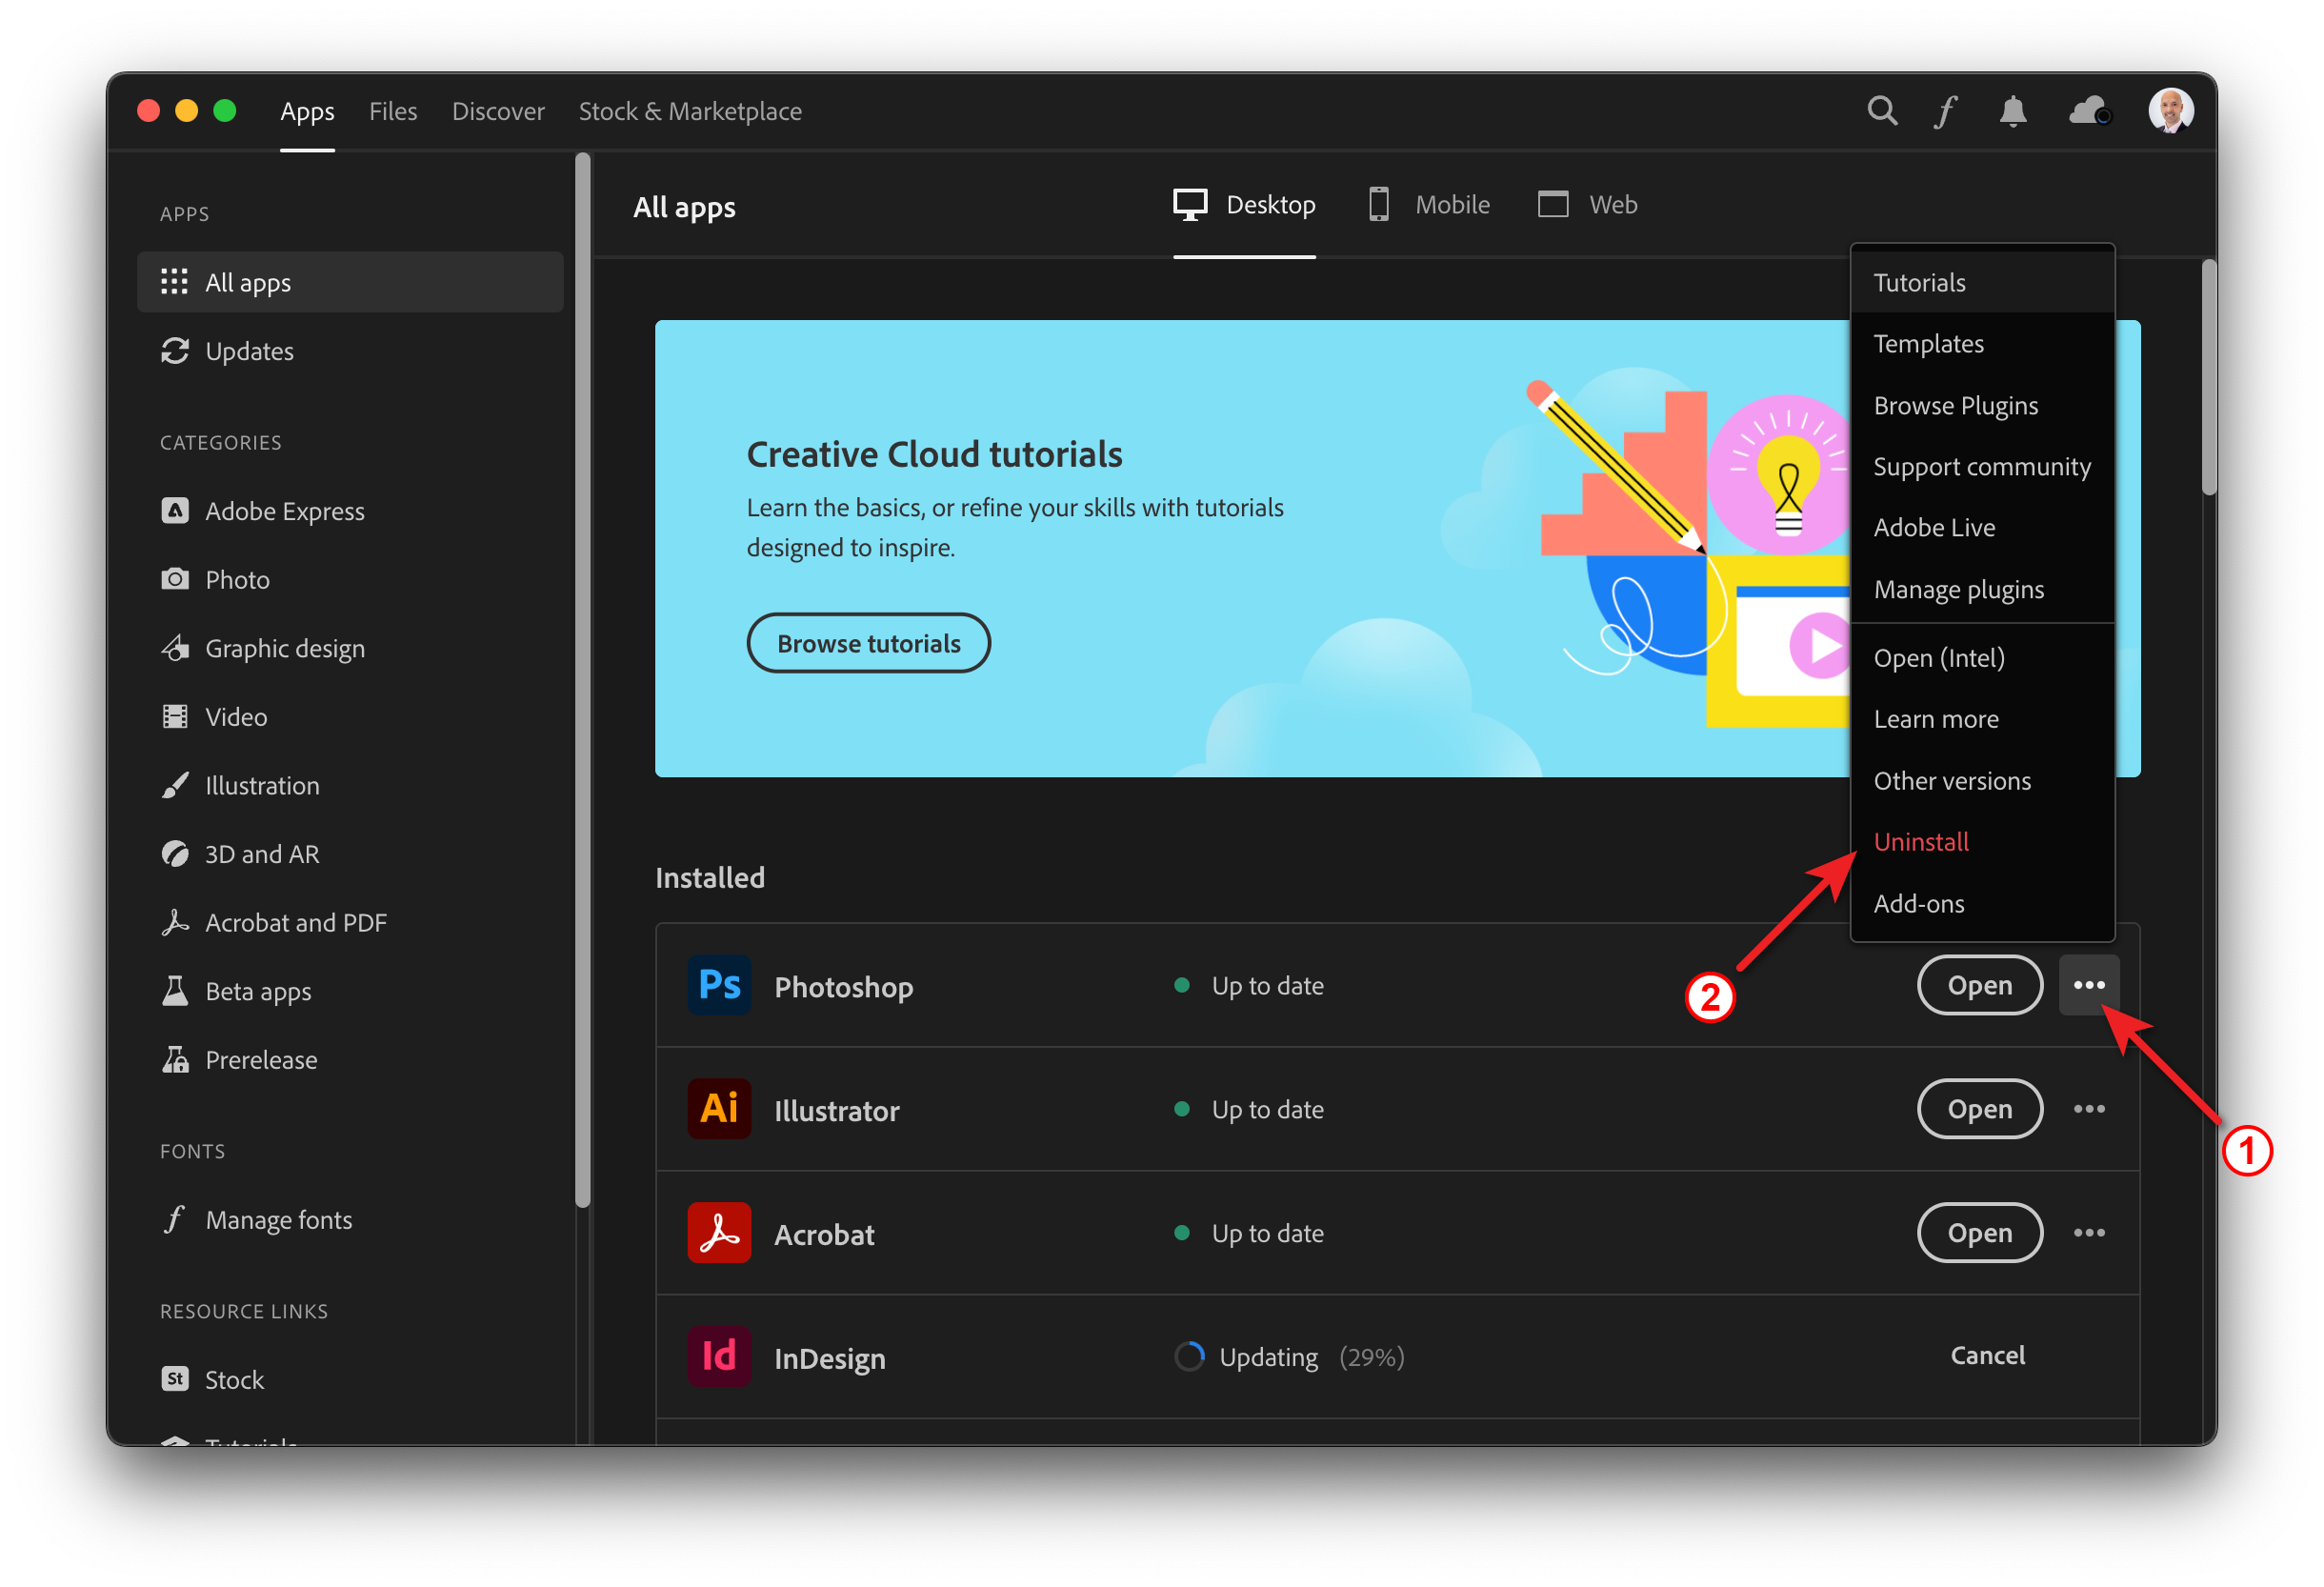Open Adobe Express category
Viewport: 2324px width, 1587px height.
pyautogui.click(x=350, y=511)
